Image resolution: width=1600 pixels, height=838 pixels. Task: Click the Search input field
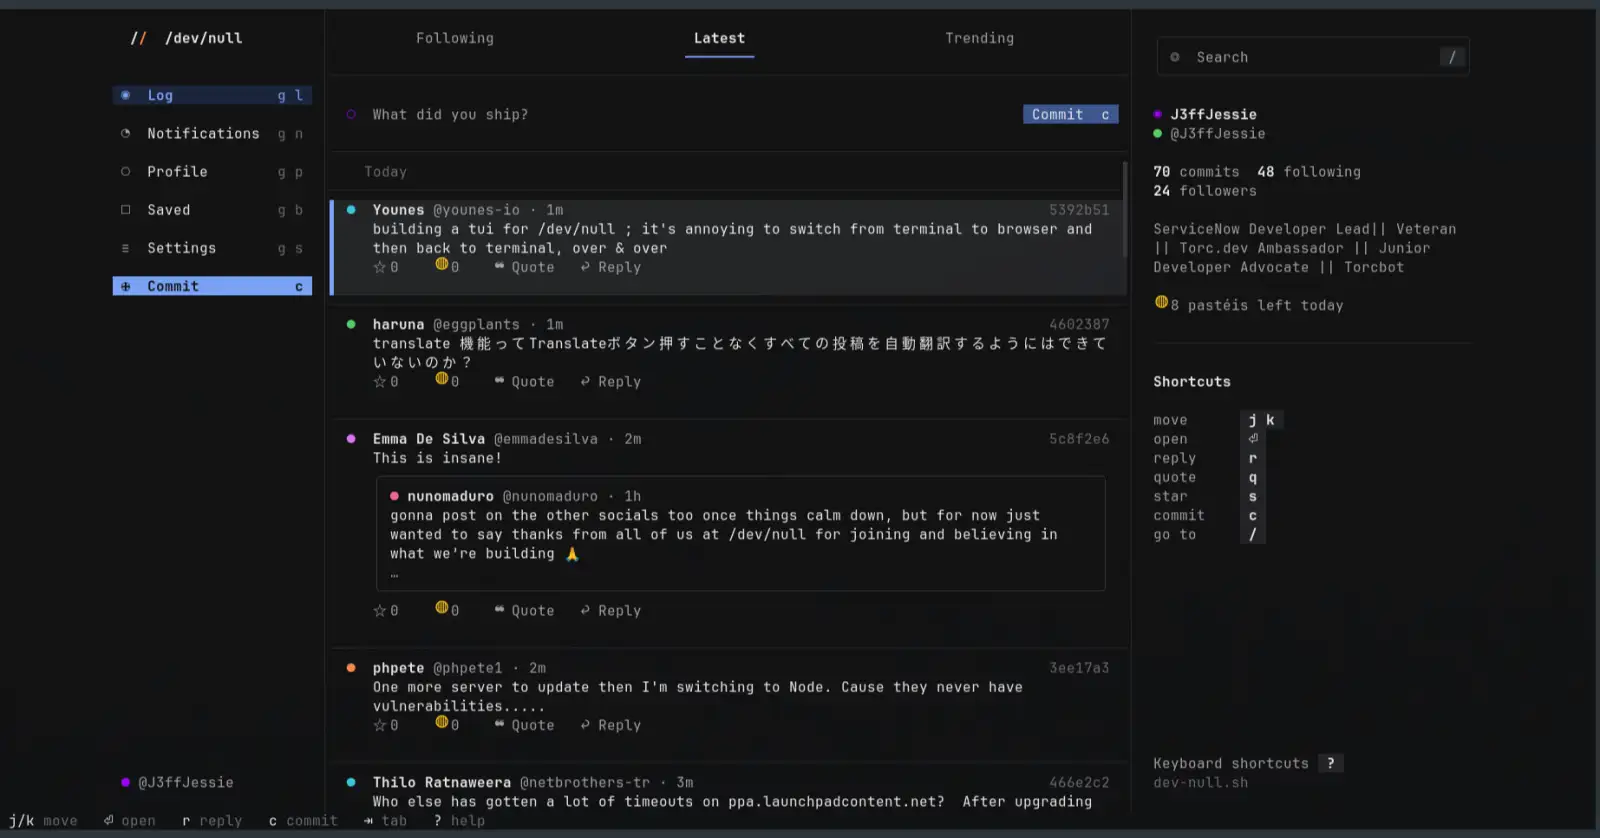tap(1313, 57)
